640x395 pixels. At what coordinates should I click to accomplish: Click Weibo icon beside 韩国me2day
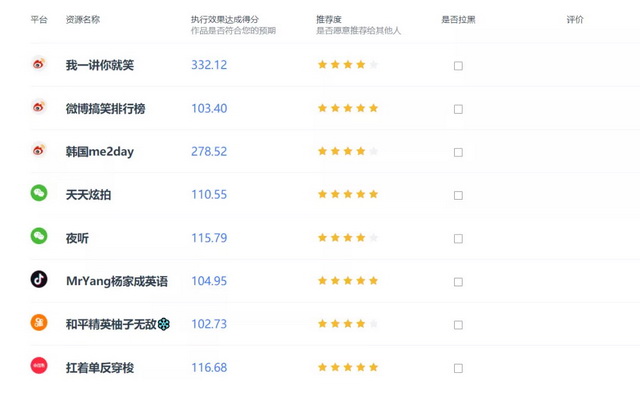pyautogui.click(x=39, y=150)
